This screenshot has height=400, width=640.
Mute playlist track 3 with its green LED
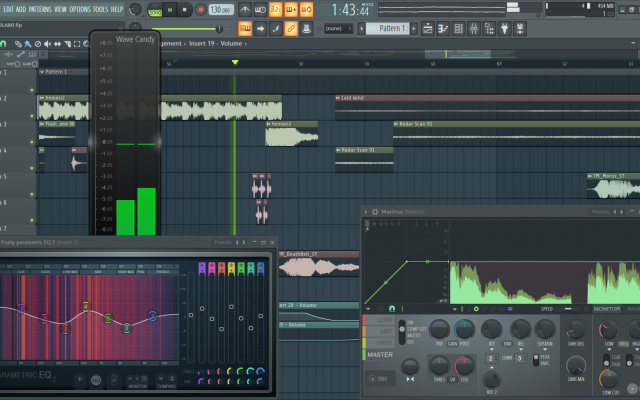(32, 142)
